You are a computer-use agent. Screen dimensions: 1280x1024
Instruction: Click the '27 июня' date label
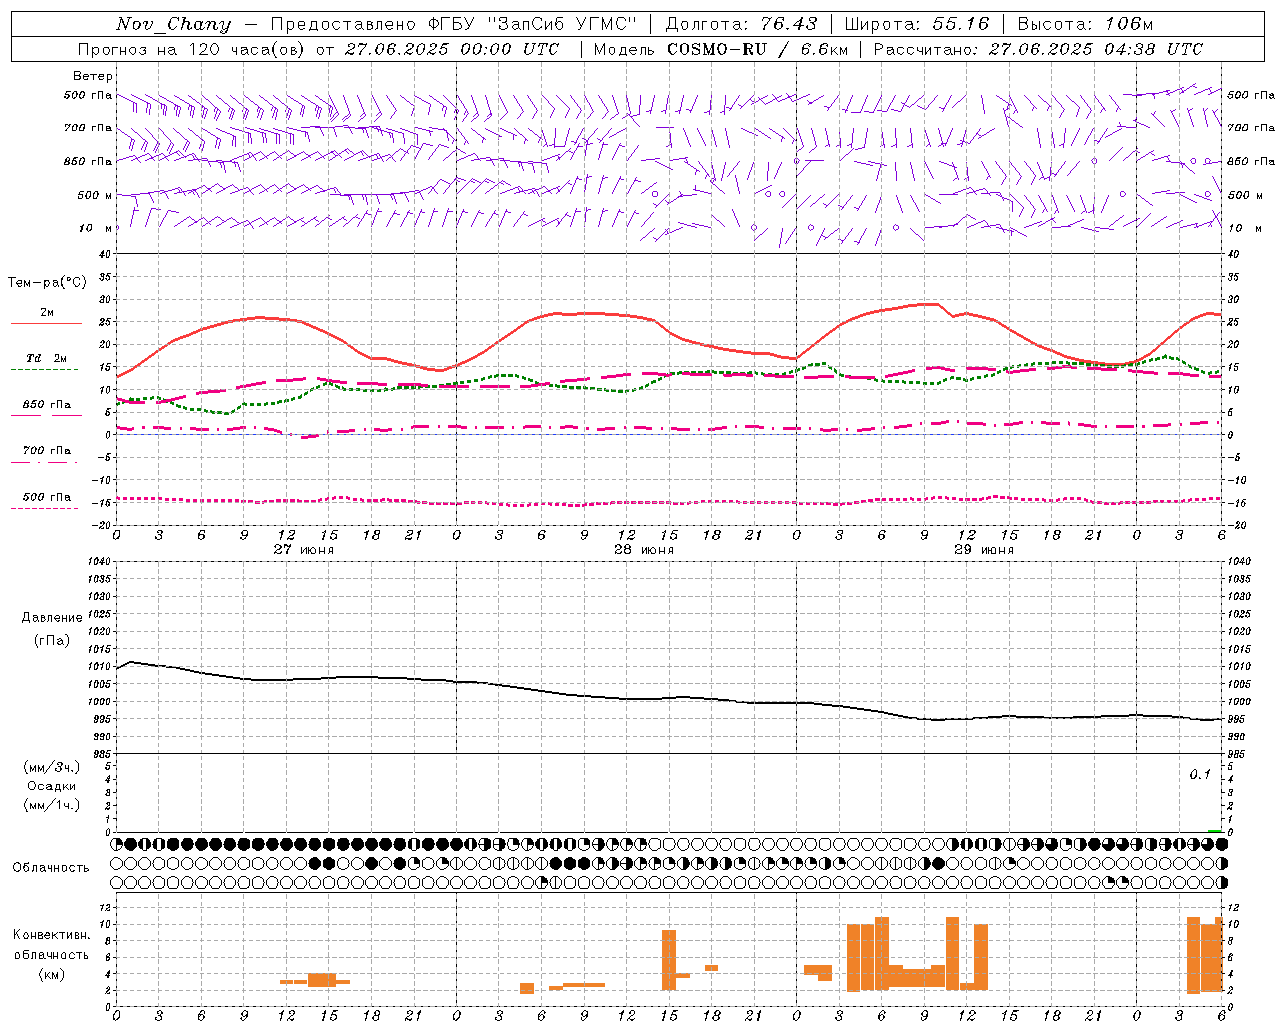[304, 550]
